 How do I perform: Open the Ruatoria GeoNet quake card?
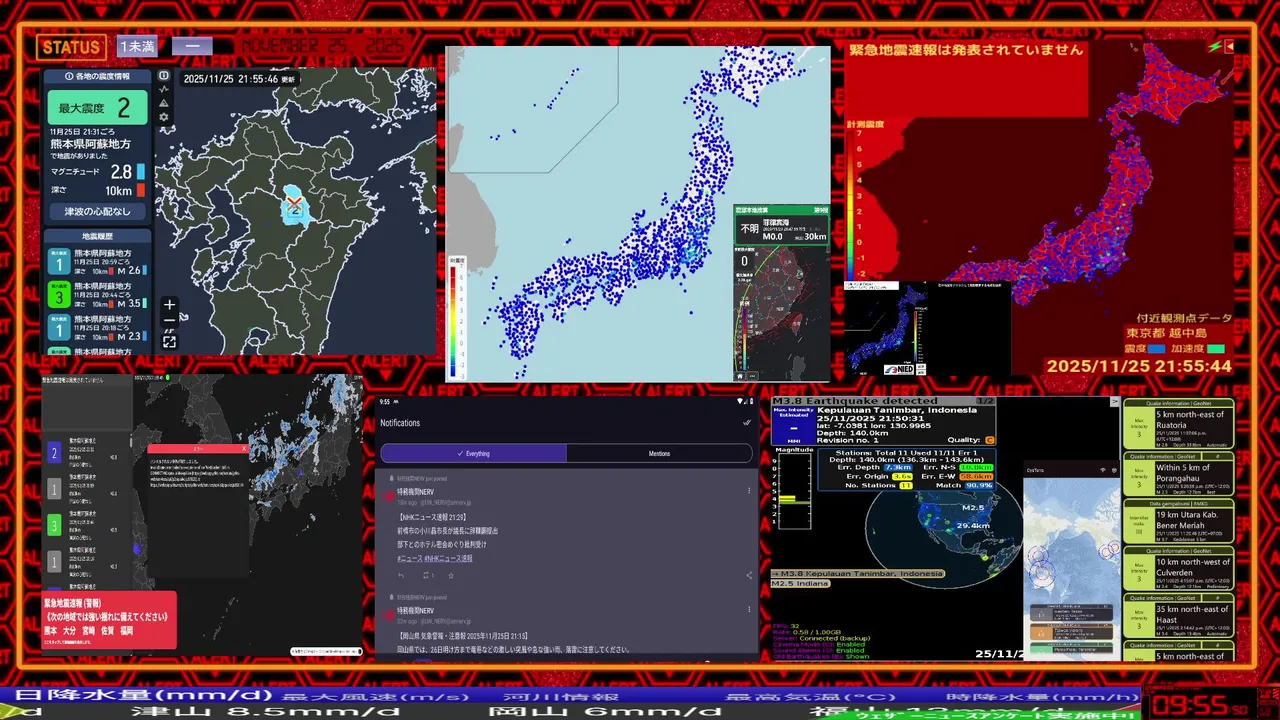point(1178,423)
